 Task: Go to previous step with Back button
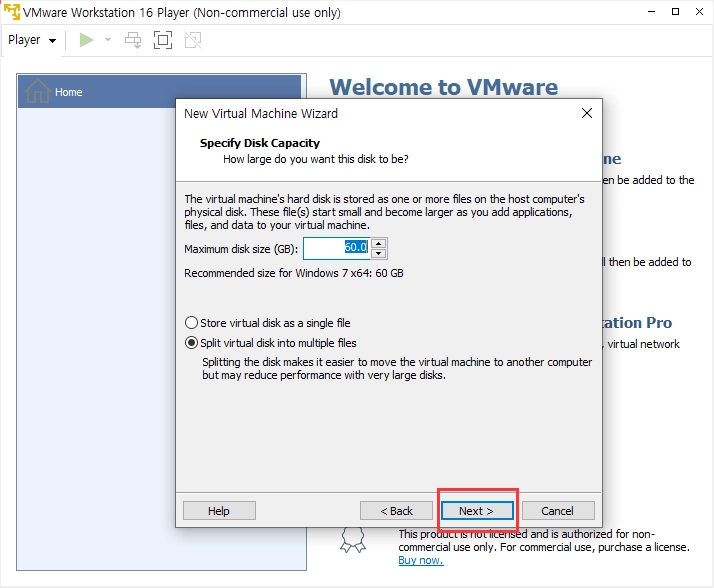pos(396,511)
